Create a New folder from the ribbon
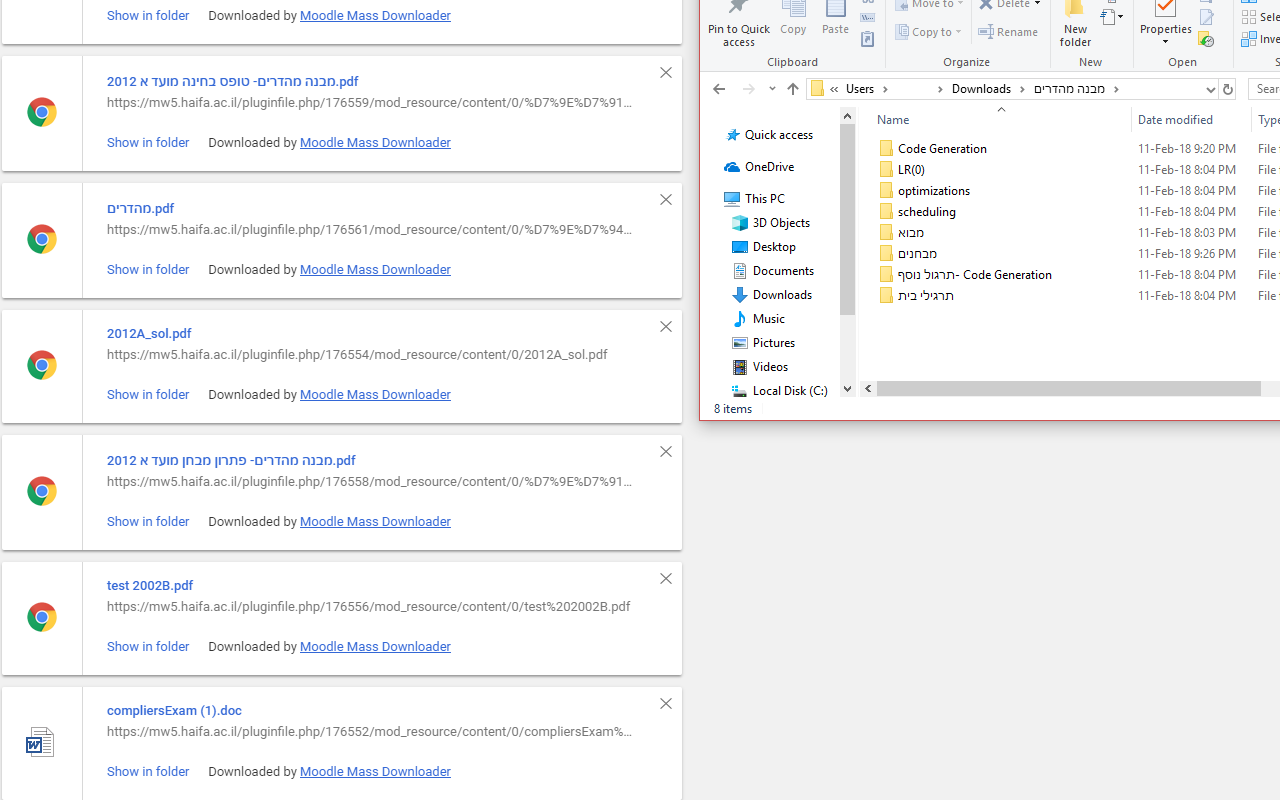1280x800 pixels. (x=1075, y=24)
